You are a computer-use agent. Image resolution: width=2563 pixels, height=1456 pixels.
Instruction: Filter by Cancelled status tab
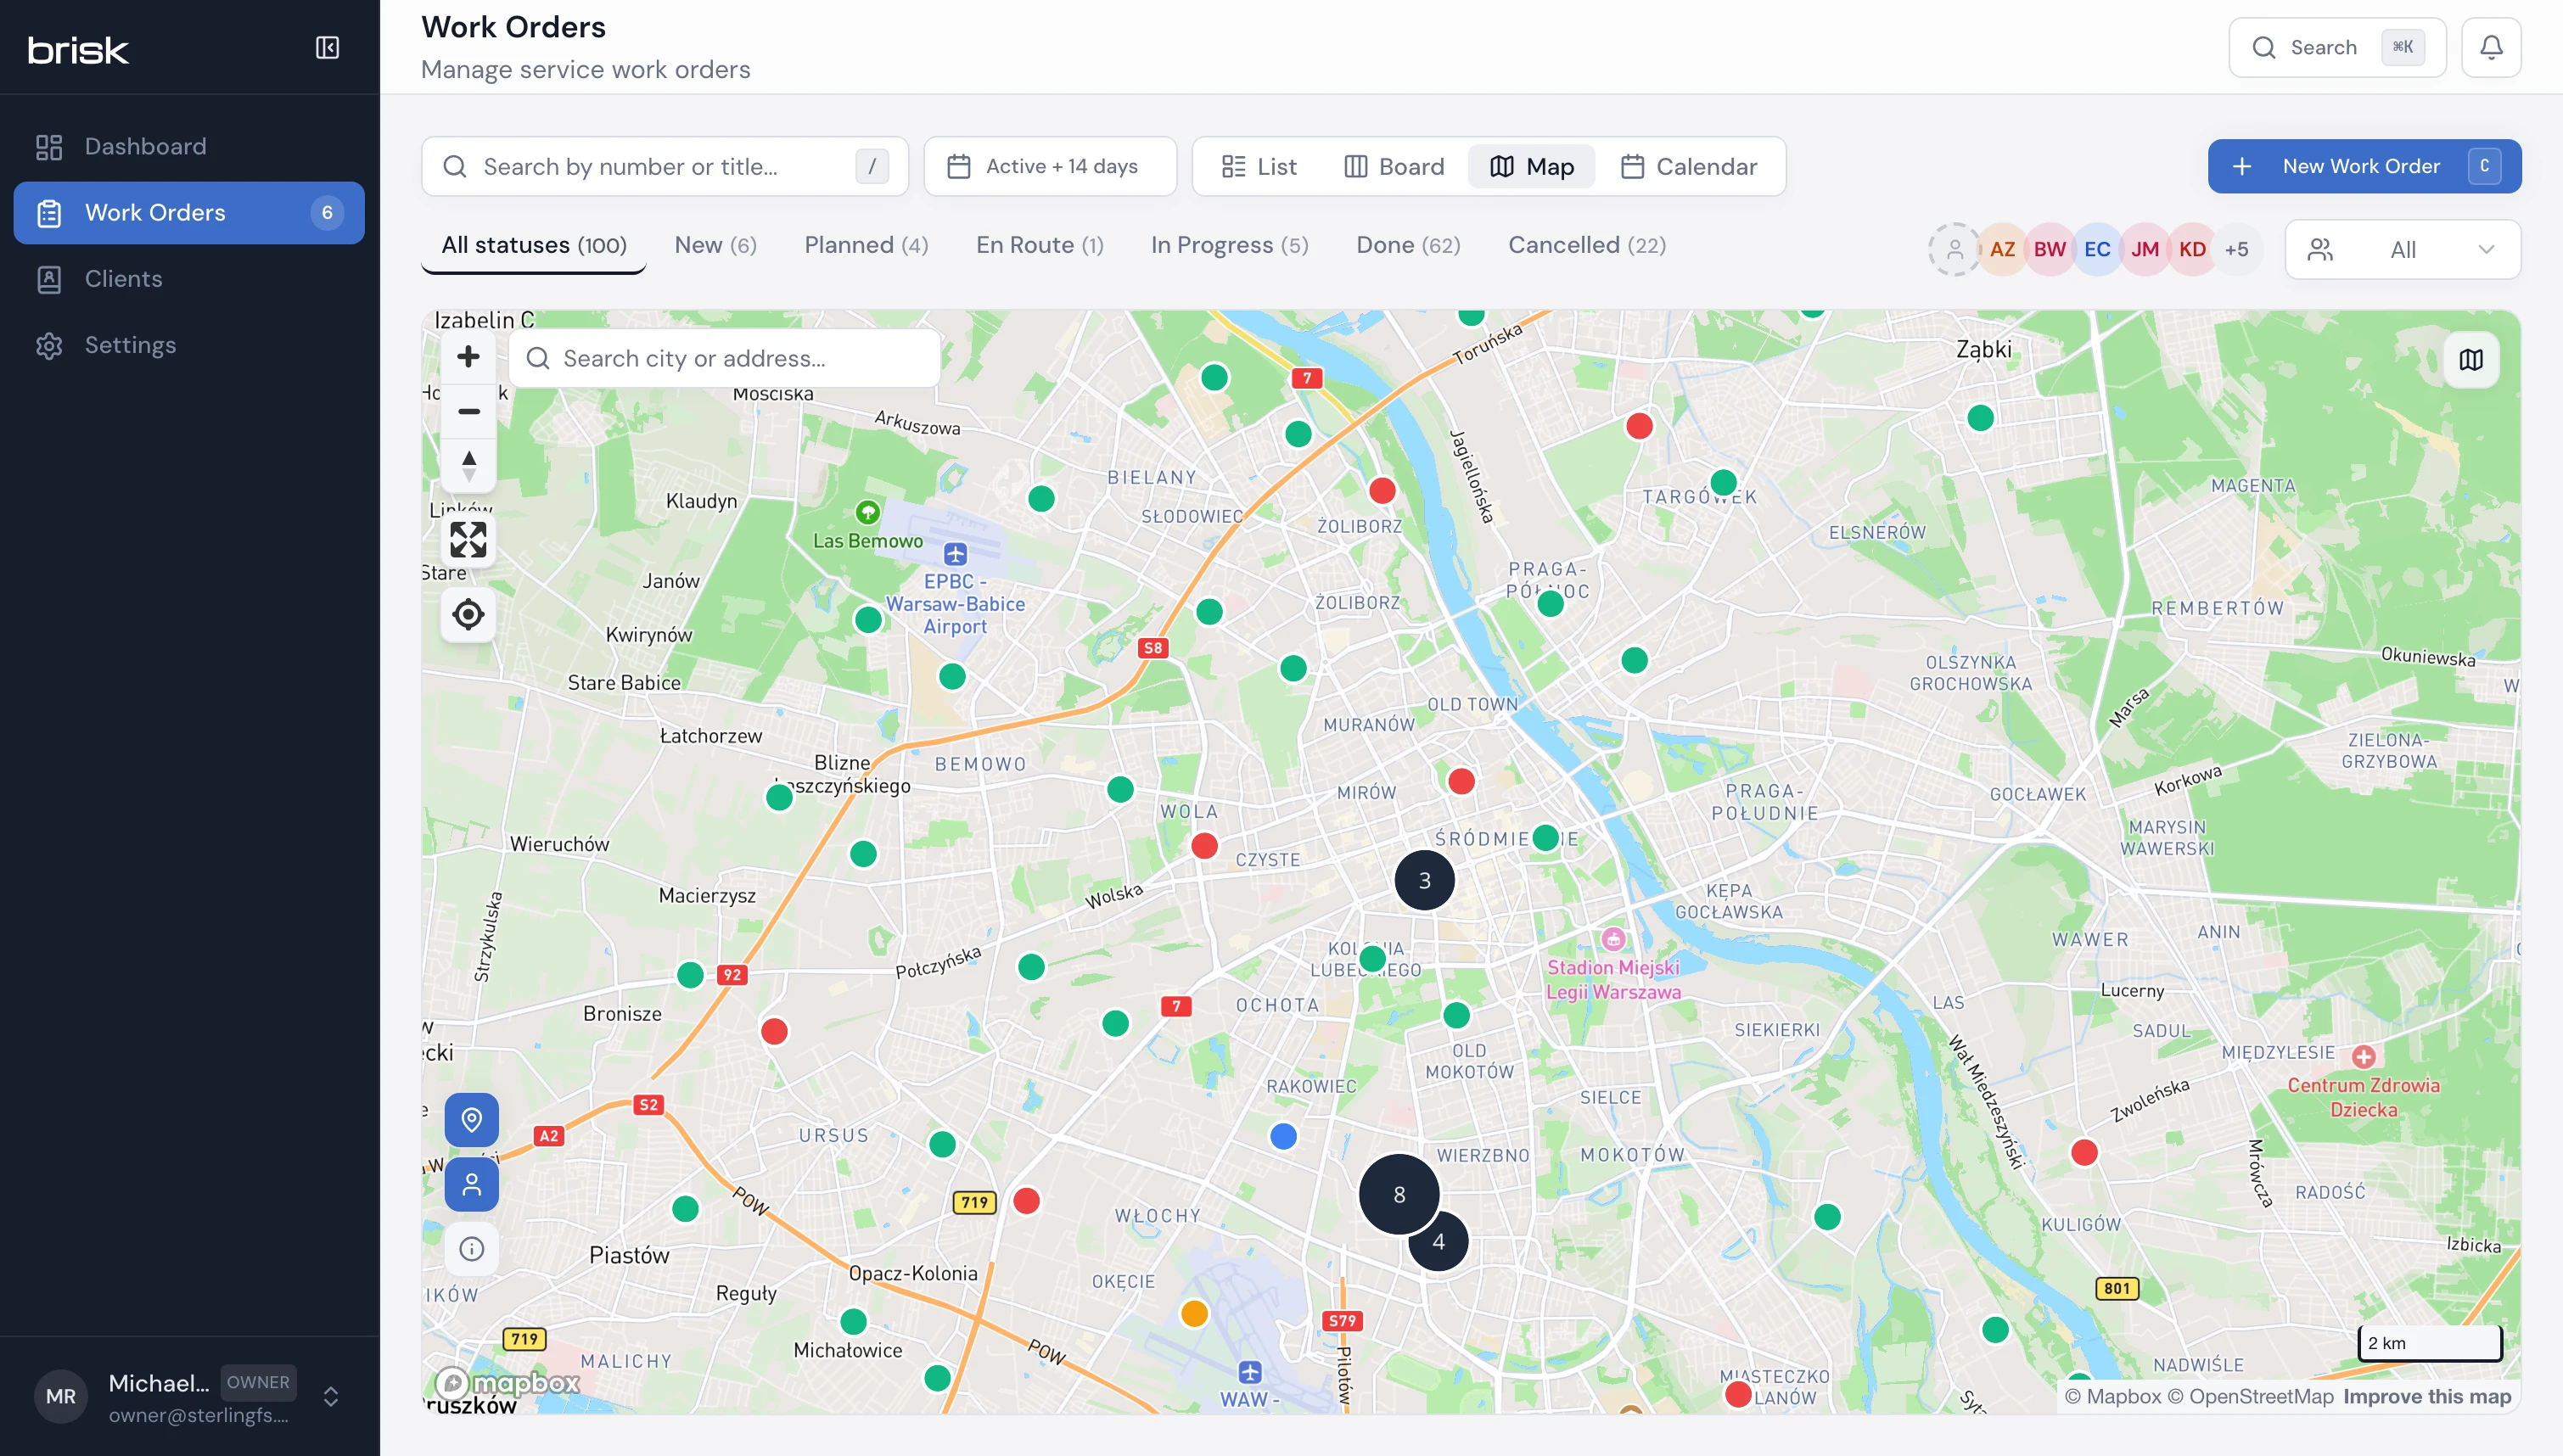pyautogui.click(x=1587, y=246)
